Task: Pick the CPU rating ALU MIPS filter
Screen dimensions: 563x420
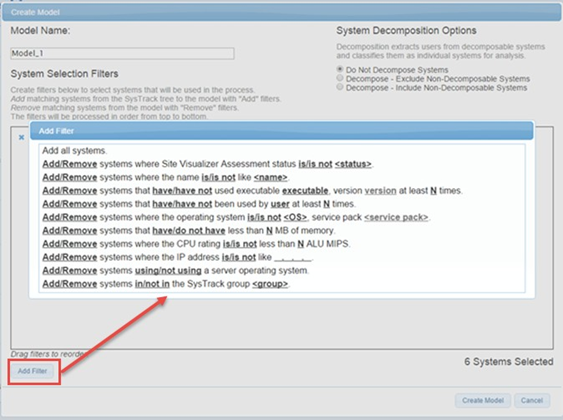Action: coord(196,244)
